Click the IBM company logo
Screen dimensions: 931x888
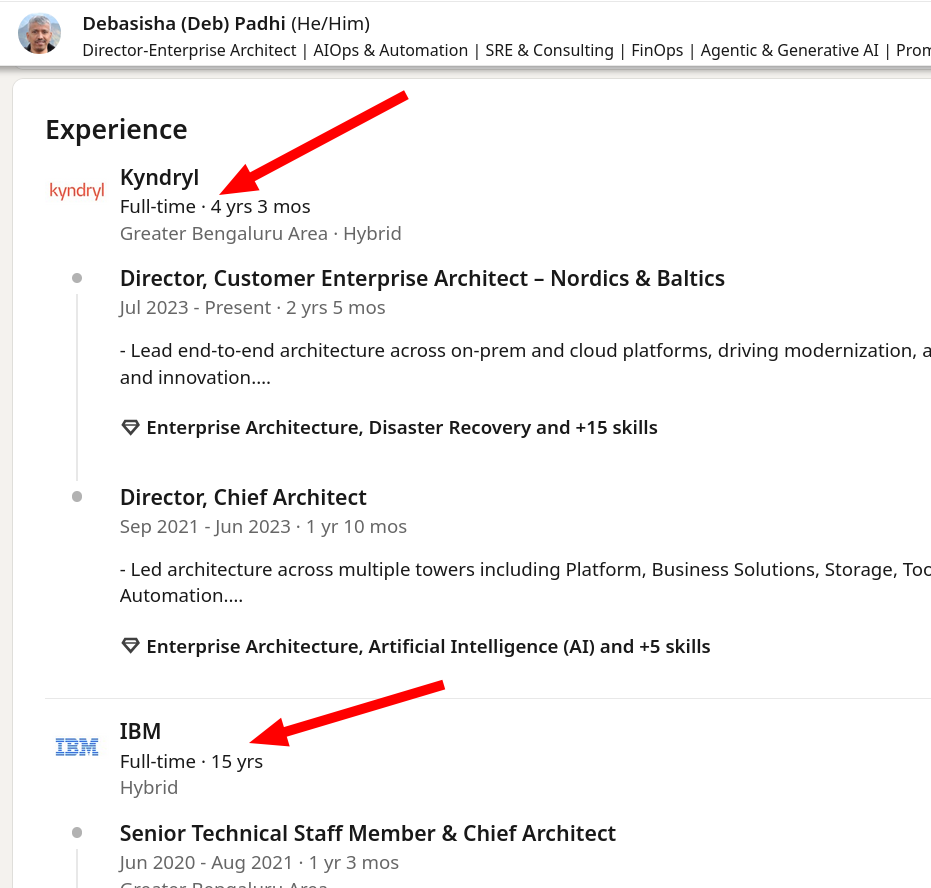77,746
